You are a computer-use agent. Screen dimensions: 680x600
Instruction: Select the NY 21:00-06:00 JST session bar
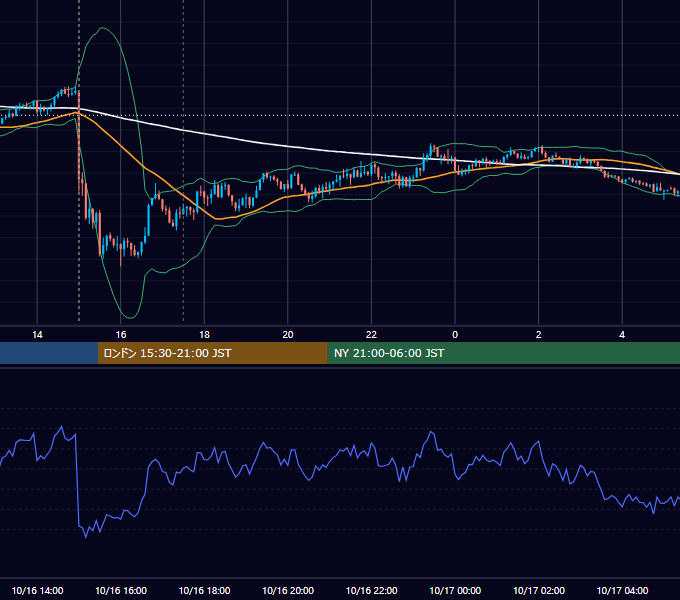point(503,353)
